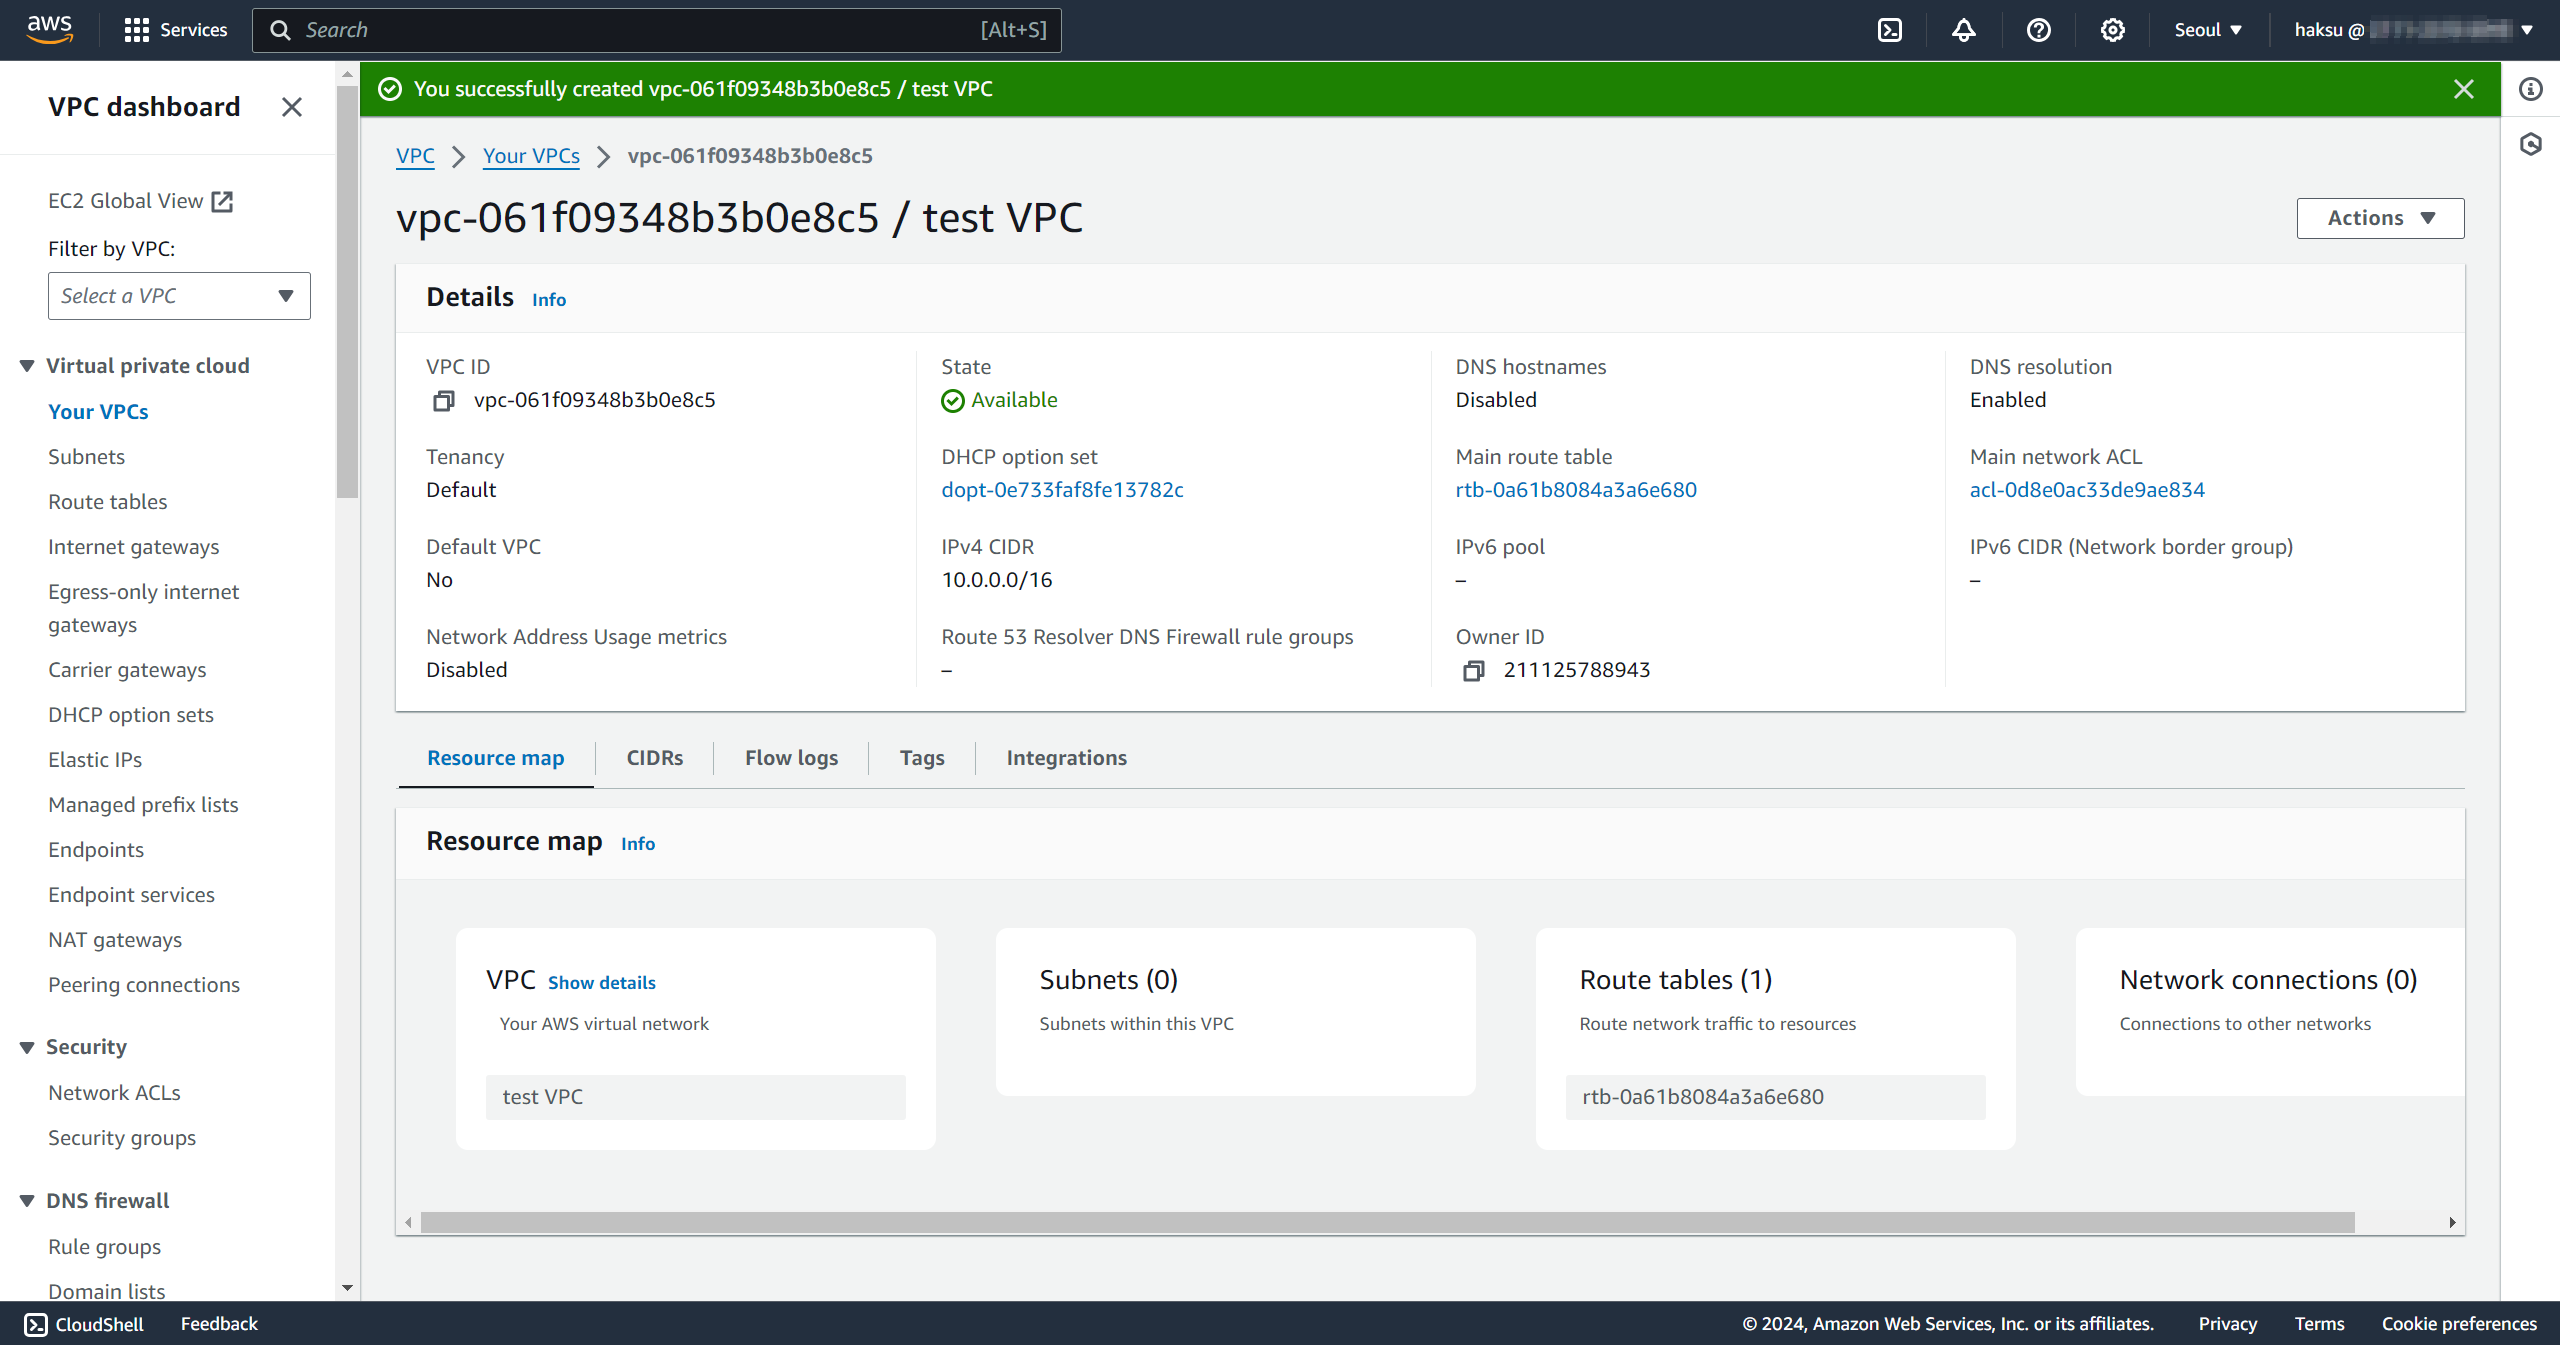The image size is (2560, 1345).
Task: Collapse the Virtual private cloud section
Action: click(27, 366)
